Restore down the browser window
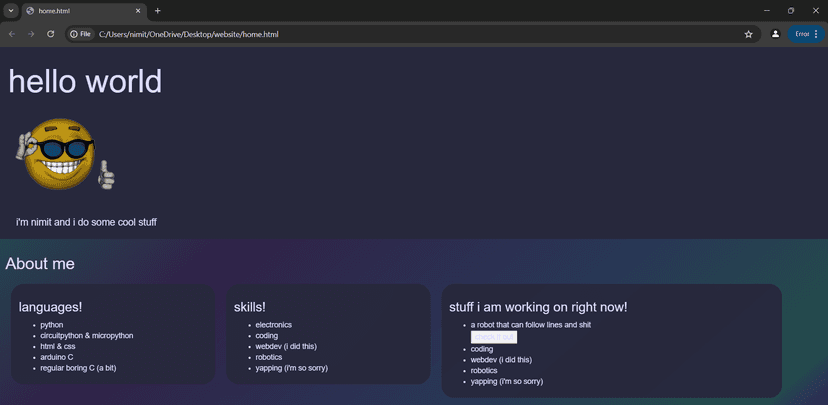Viewport: 828px width, 405px height. point(791,11)
